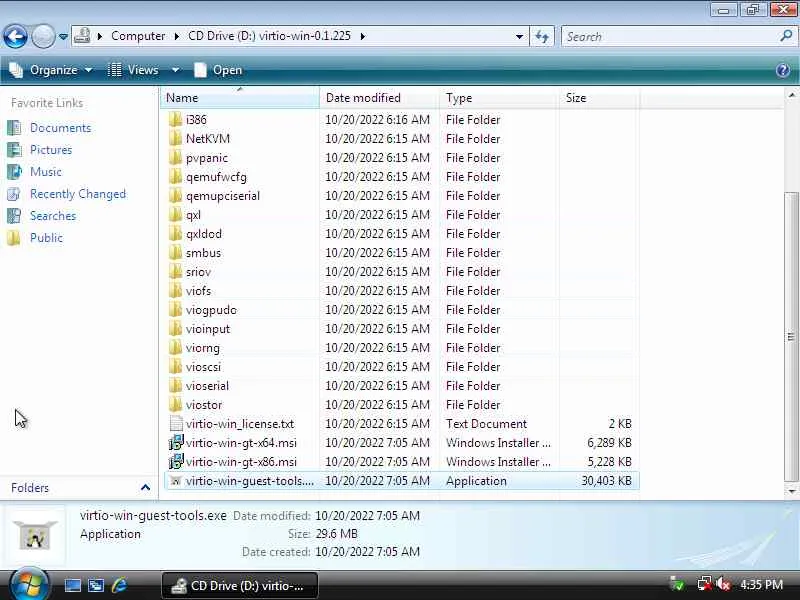Screen dimensions: 800x600
Task: Select the NetKVM folder icon
Action: click(x=176, y=138)
